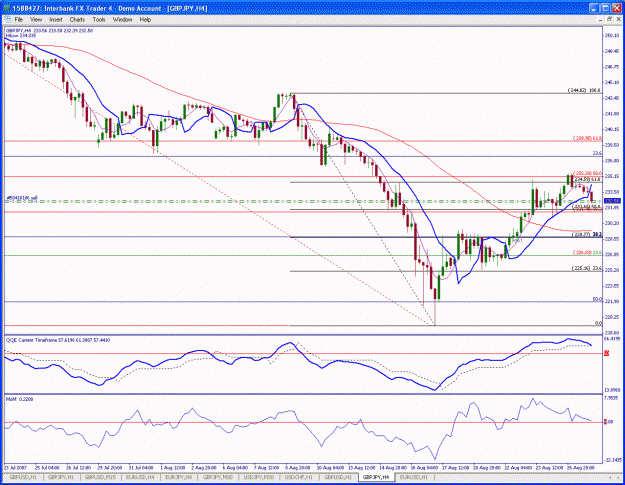Switch to the EURUSD,H4 chart tab
The width and height of the screenshot is (625, 485).
140,477
